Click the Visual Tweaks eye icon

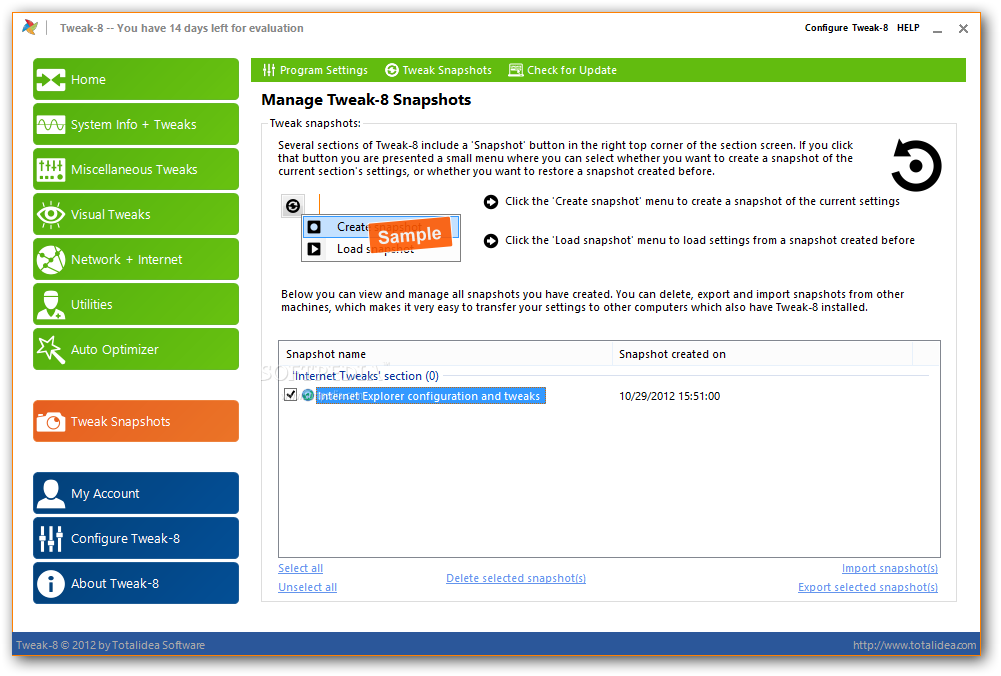(x=50, y=214)
